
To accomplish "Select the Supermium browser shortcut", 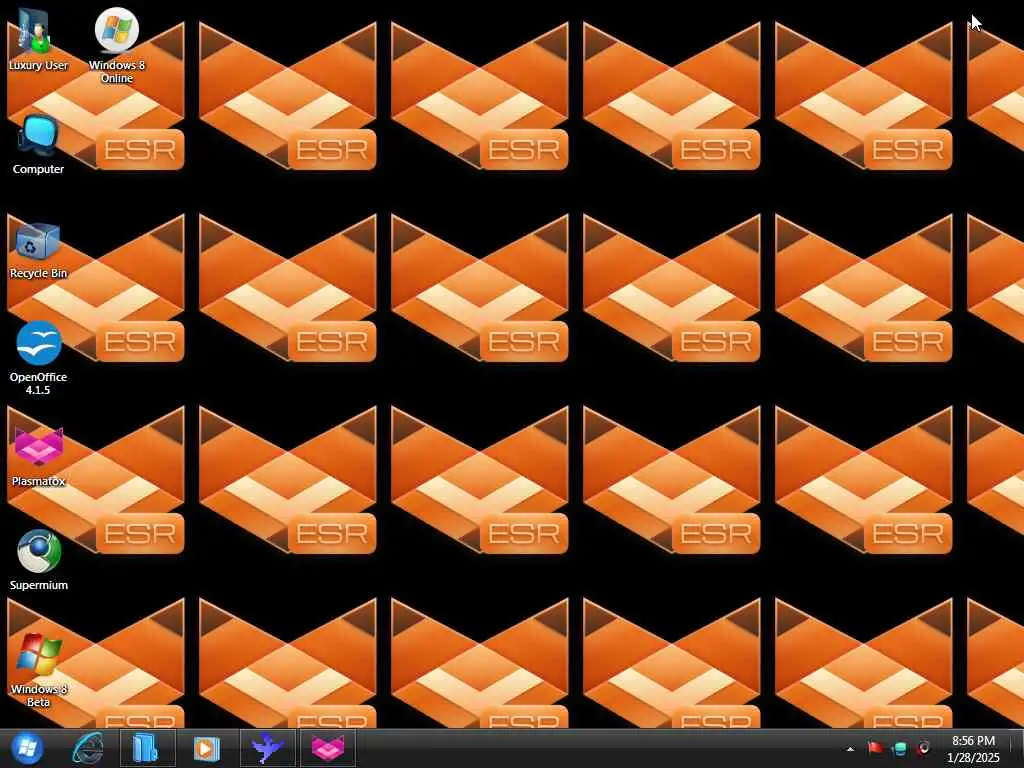I will tap(38, 560).
